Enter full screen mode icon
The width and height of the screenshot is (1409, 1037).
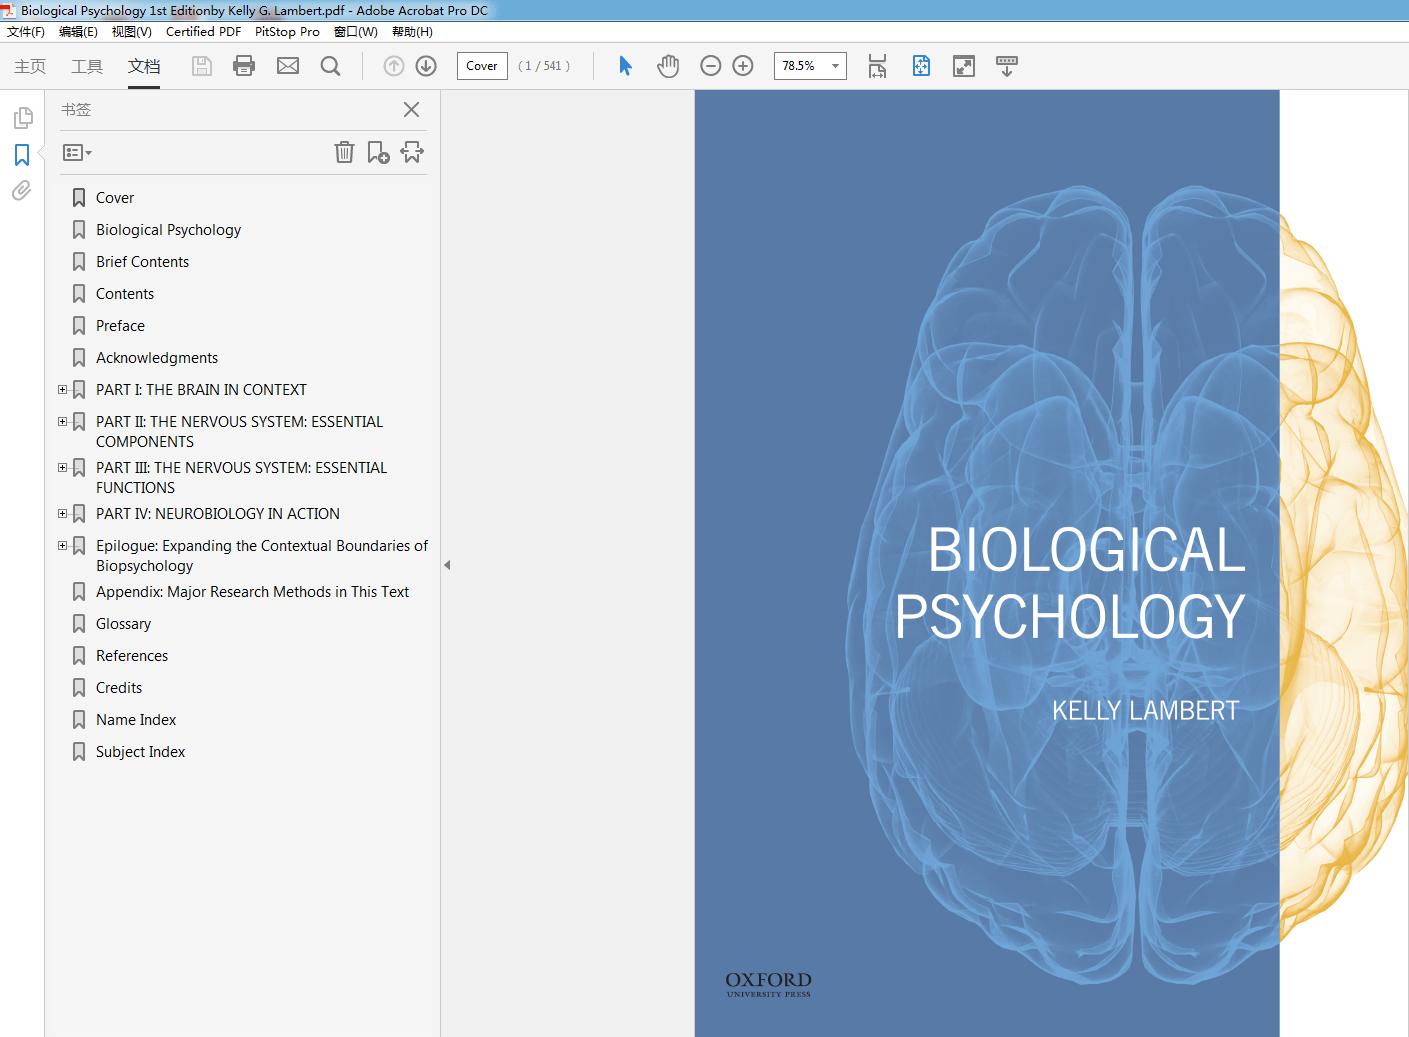(x=964, y=66)
